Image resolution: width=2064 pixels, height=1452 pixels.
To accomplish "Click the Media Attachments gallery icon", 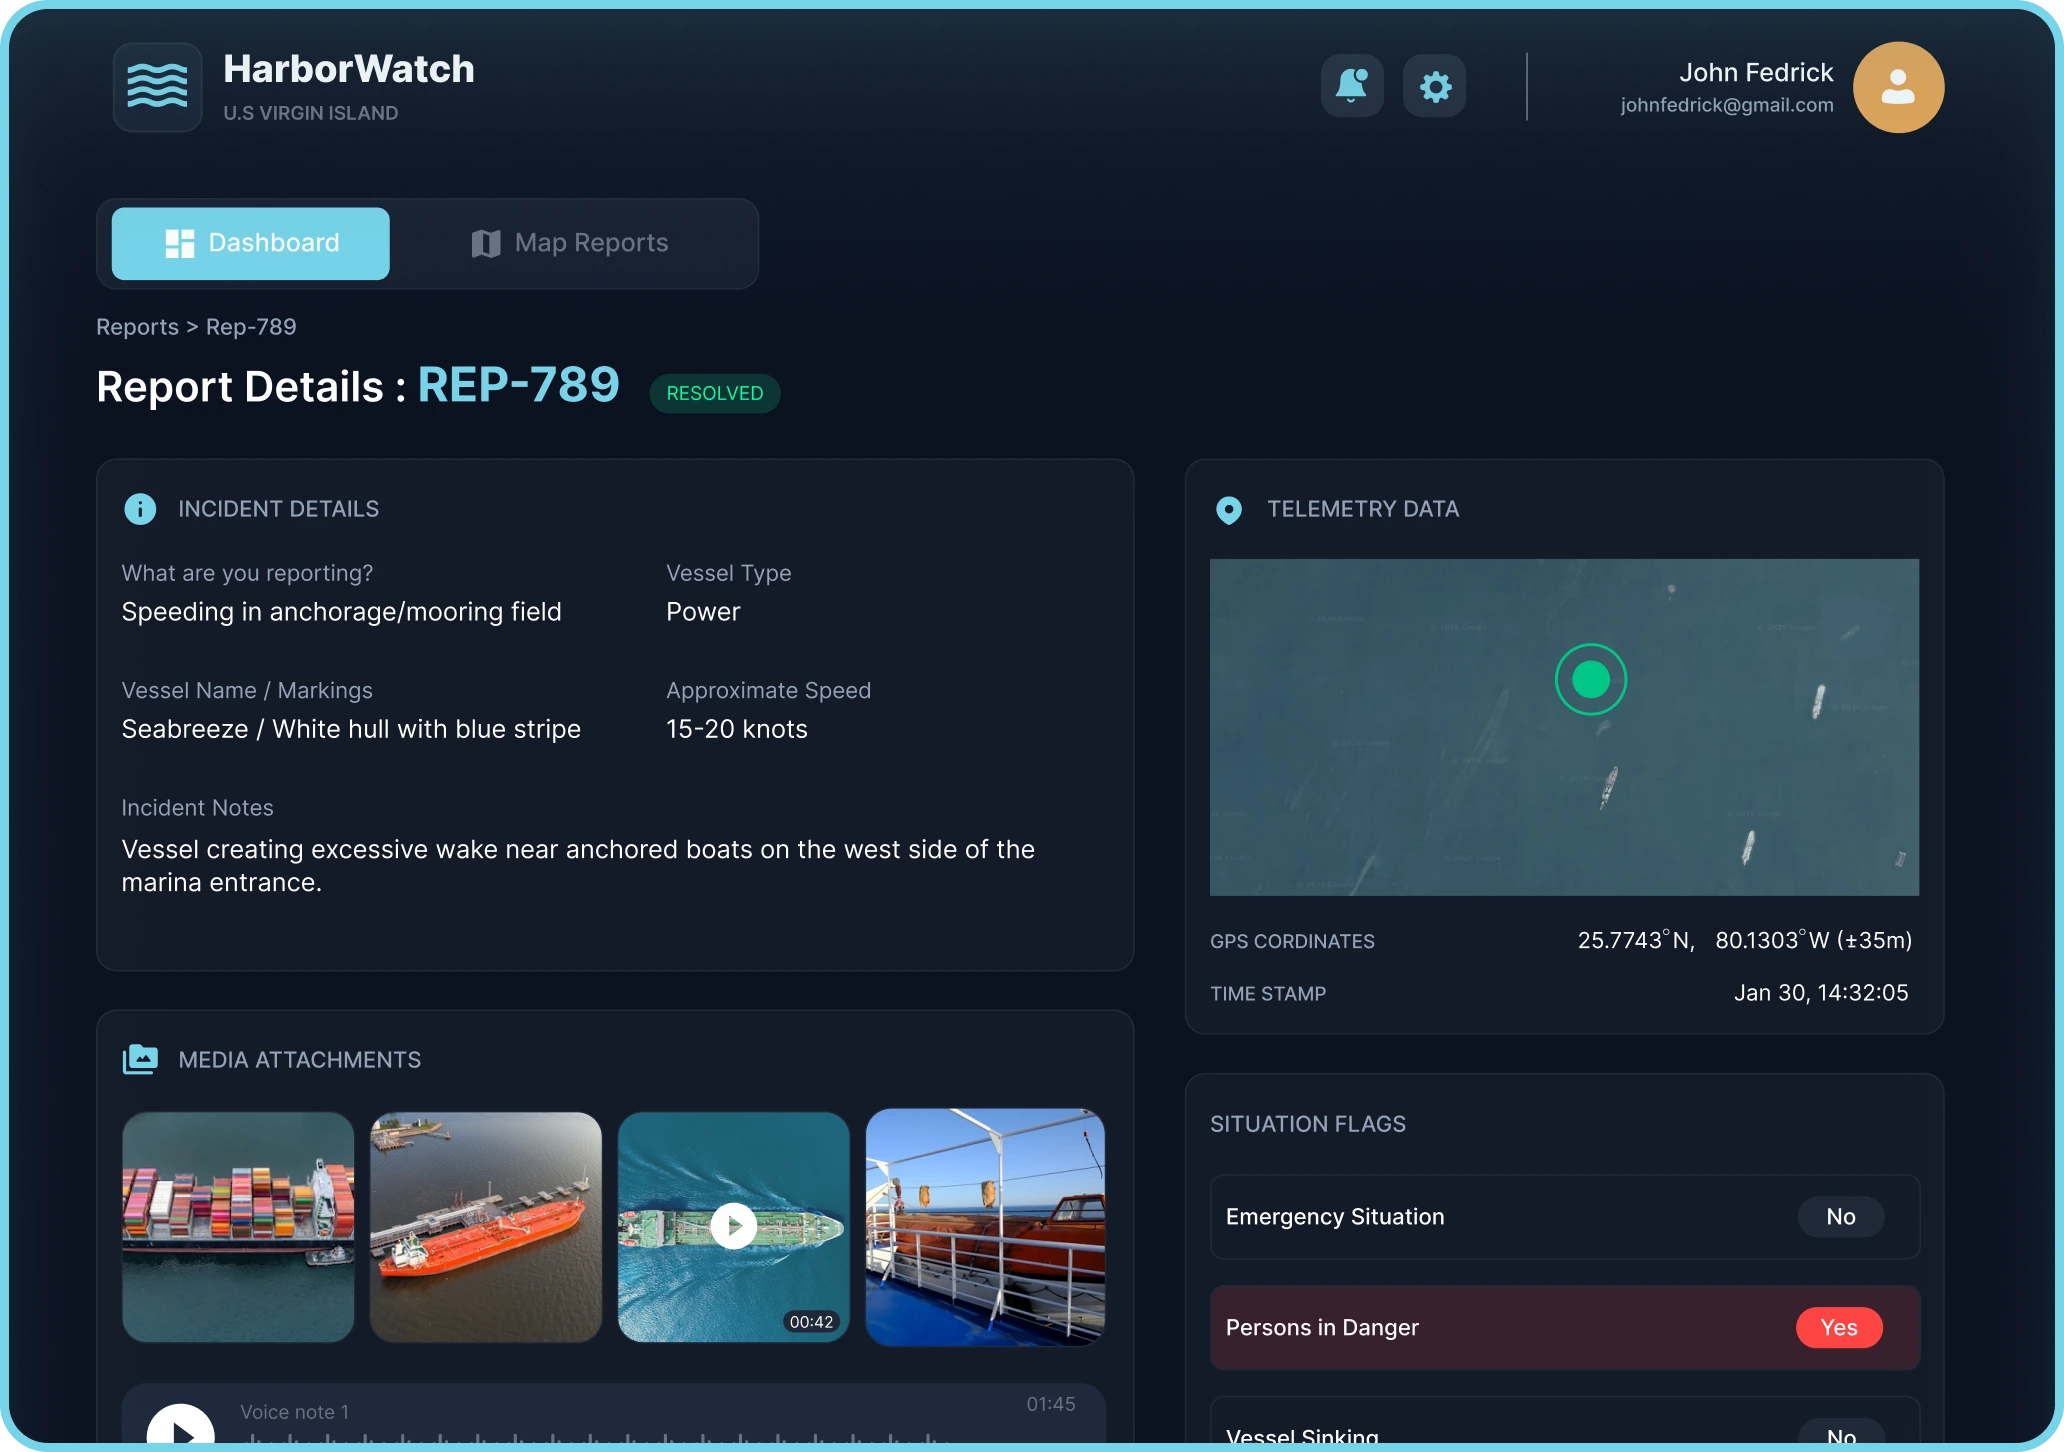I will click(x=140, y=1059).
